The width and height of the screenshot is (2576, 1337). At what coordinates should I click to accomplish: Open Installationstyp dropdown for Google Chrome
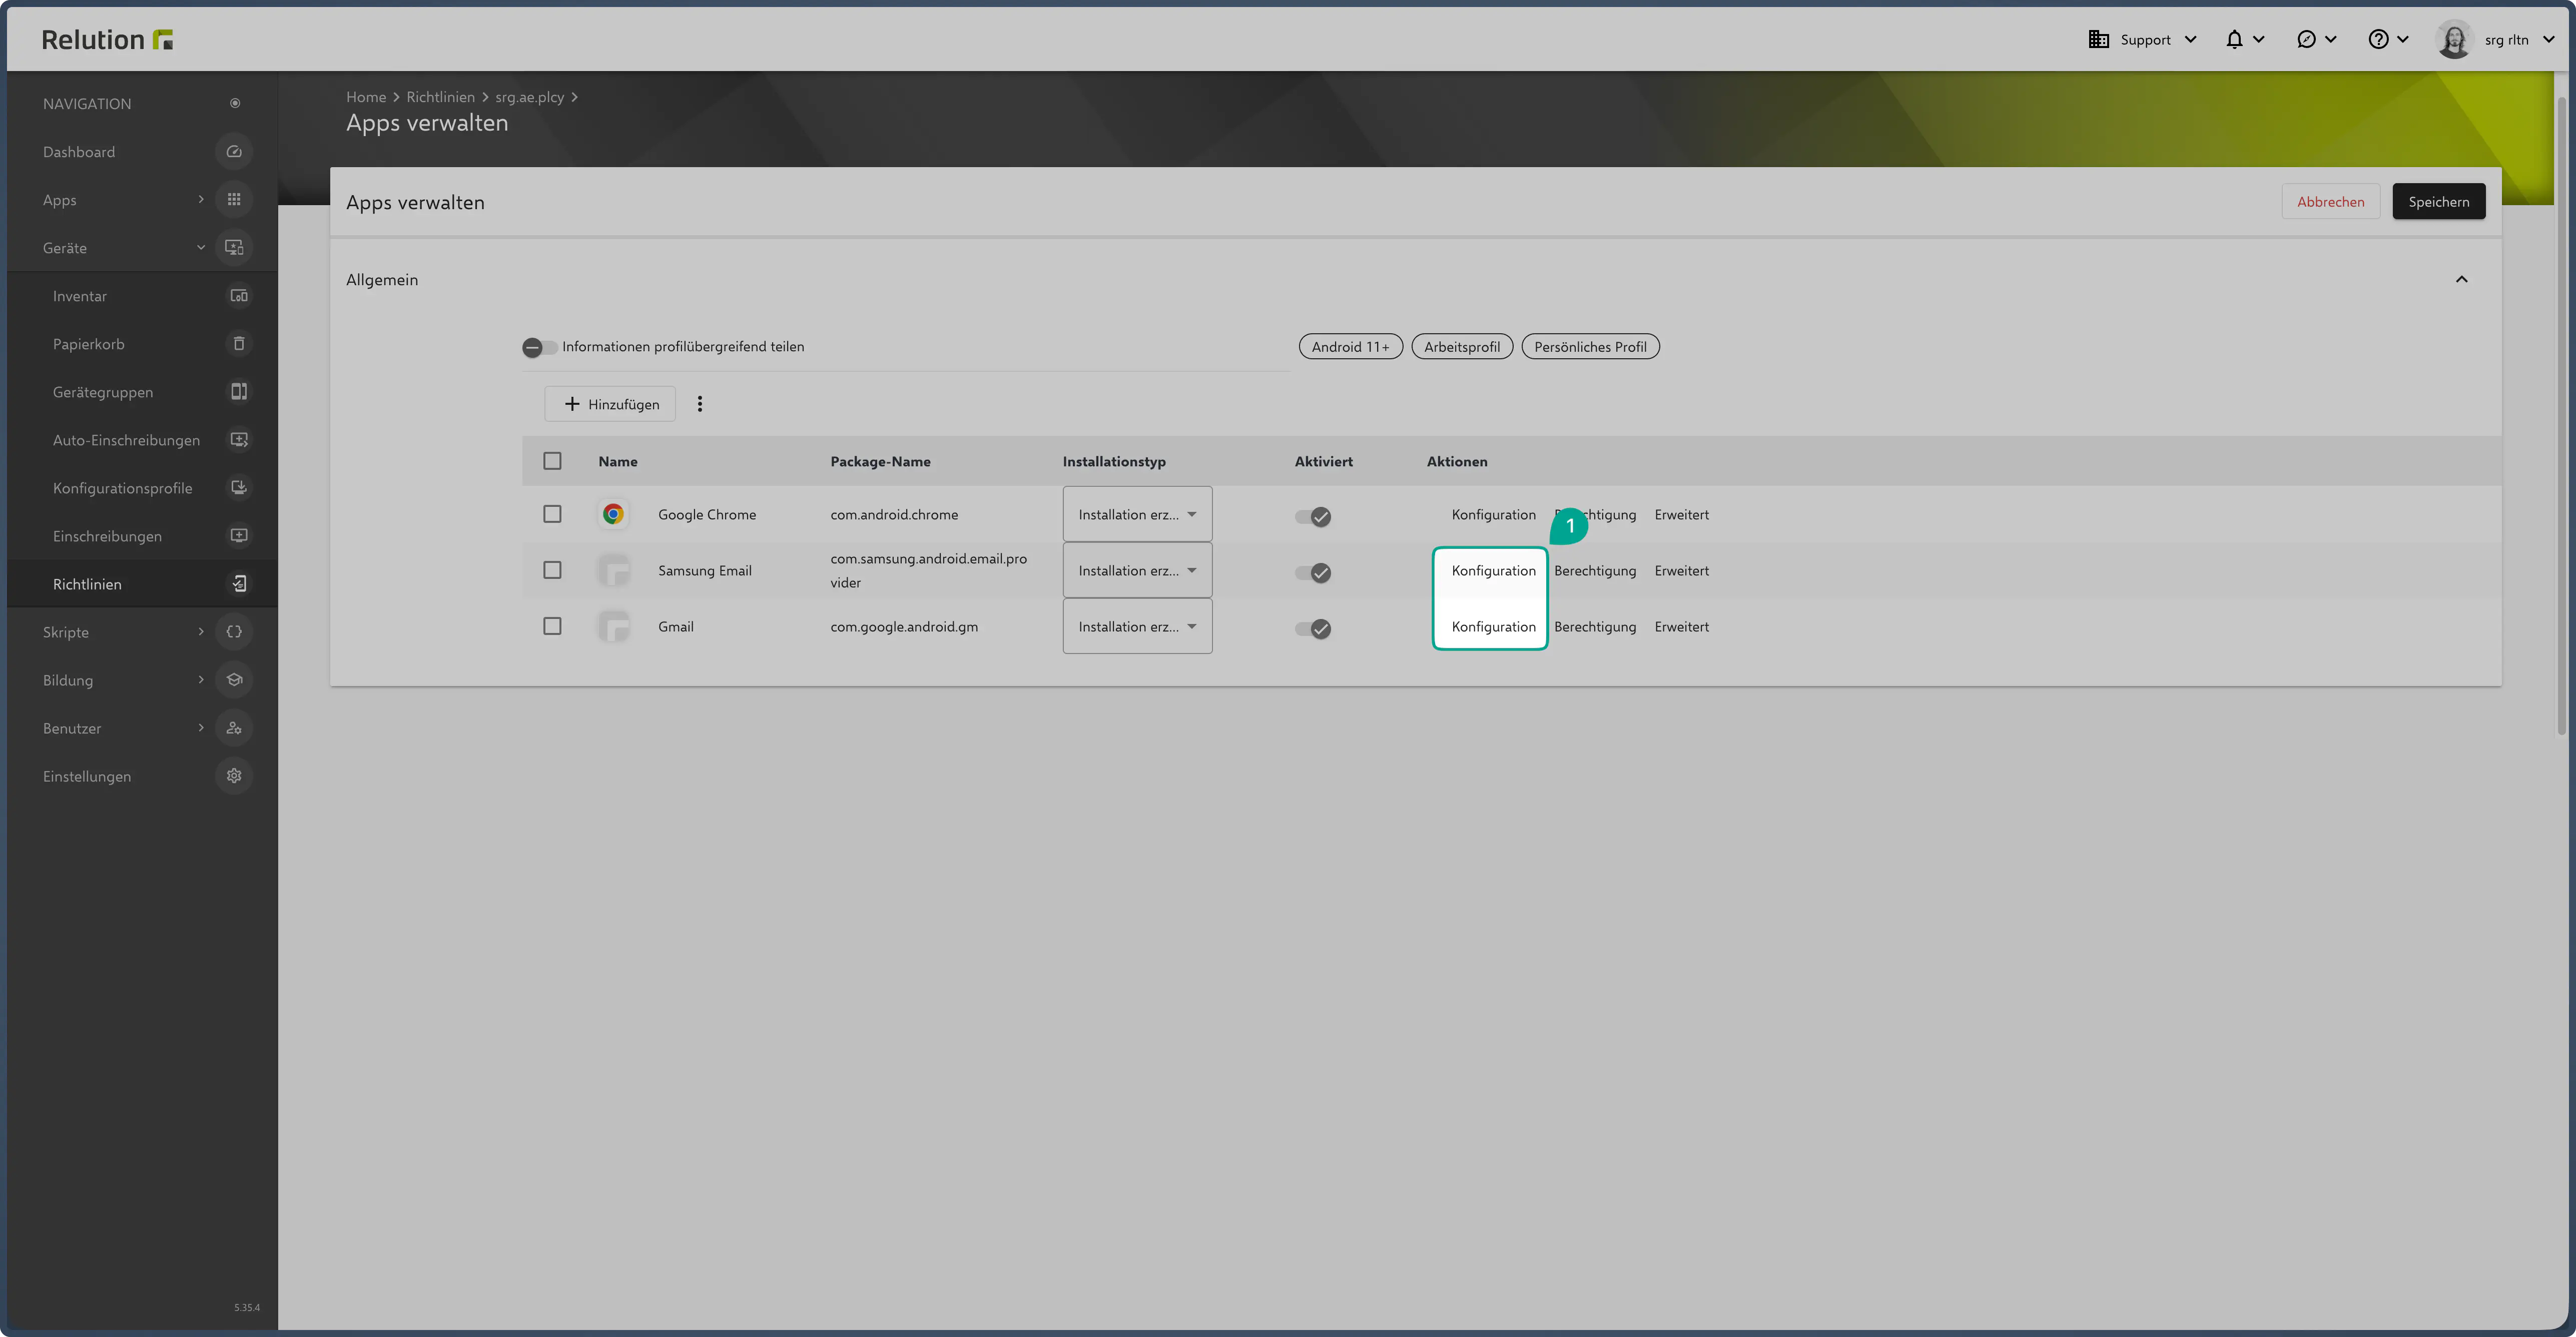(x=1137, y=514)
